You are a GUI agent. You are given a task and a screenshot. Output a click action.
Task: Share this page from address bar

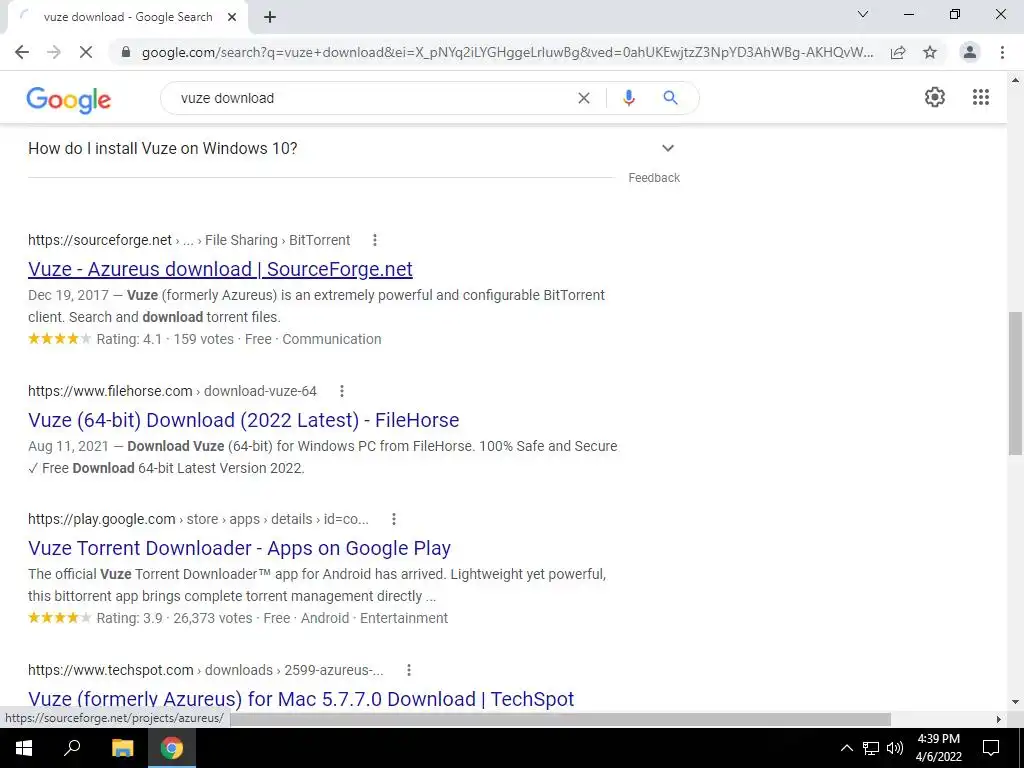point(898,52)
